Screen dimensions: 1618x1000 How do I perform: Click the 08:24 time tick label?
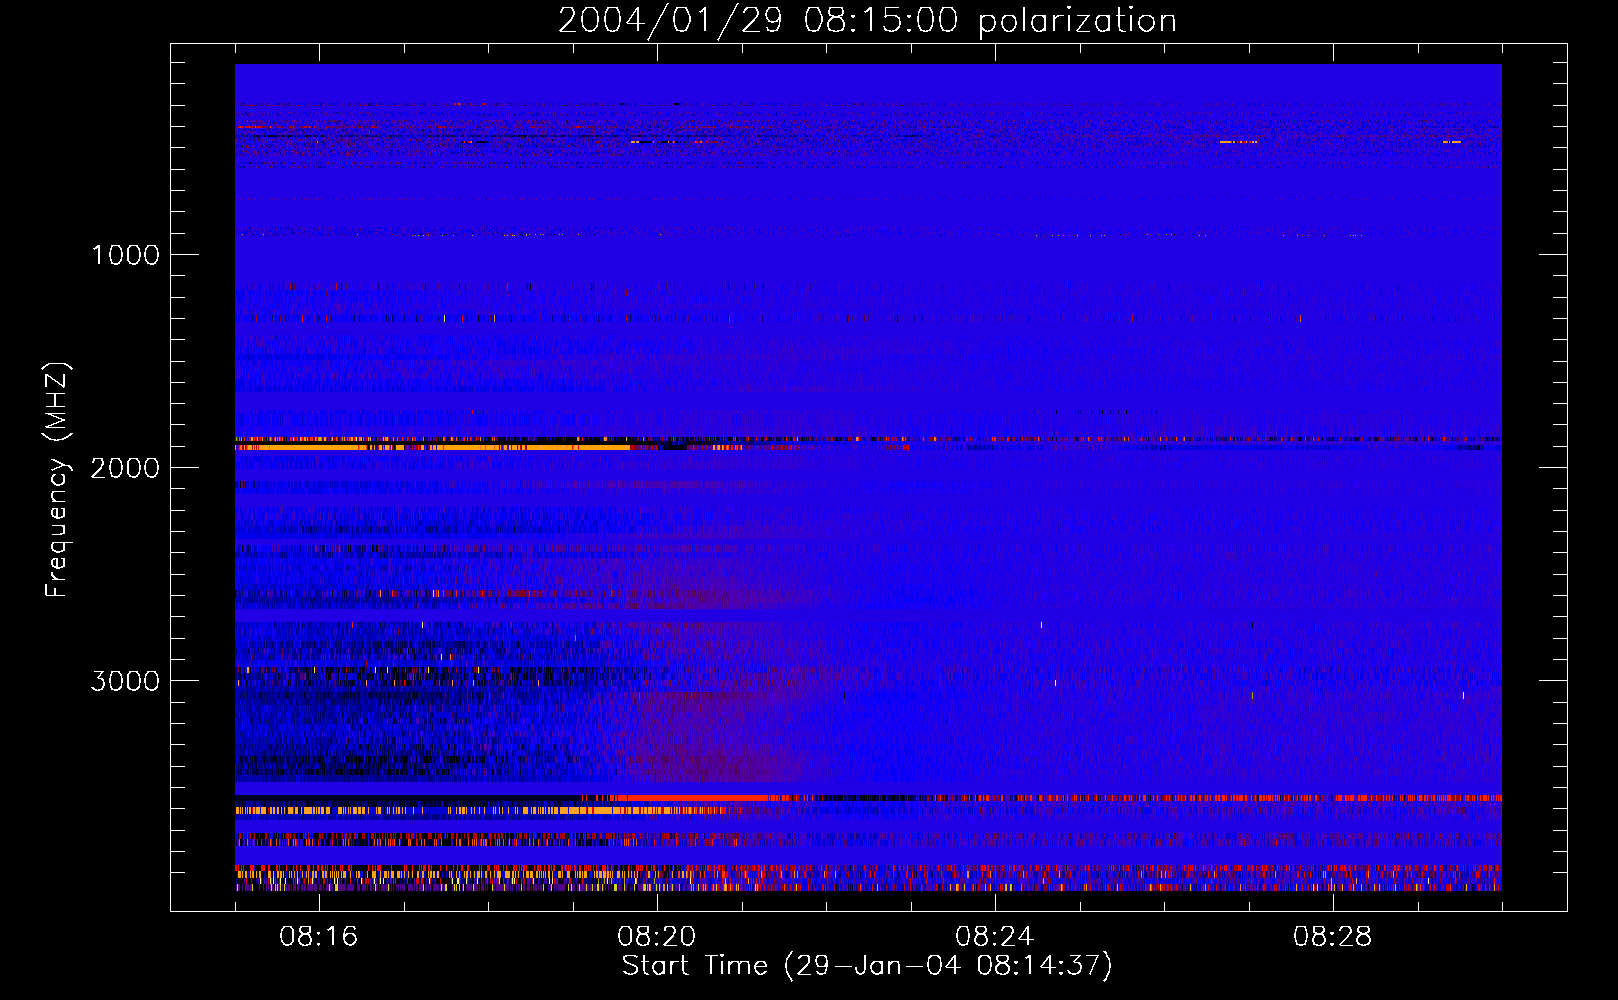[x=995, y=937]
